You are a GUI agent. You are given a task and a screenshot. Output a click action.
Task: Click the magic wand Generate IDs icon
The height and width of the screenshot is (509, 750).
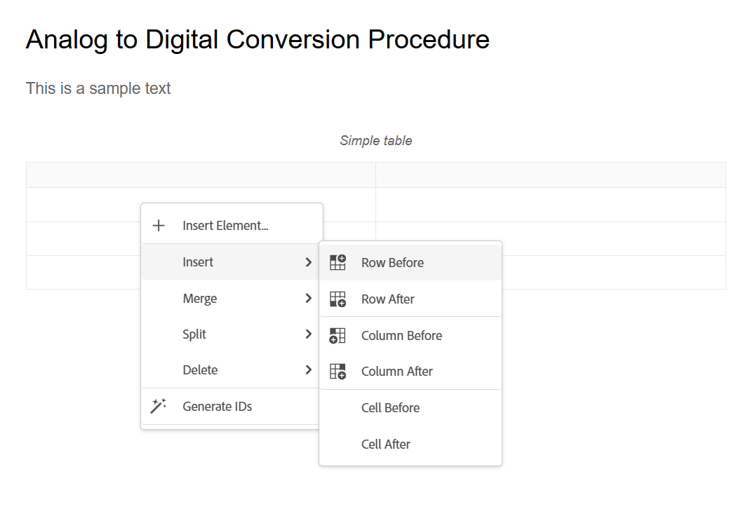click(159, 406)
